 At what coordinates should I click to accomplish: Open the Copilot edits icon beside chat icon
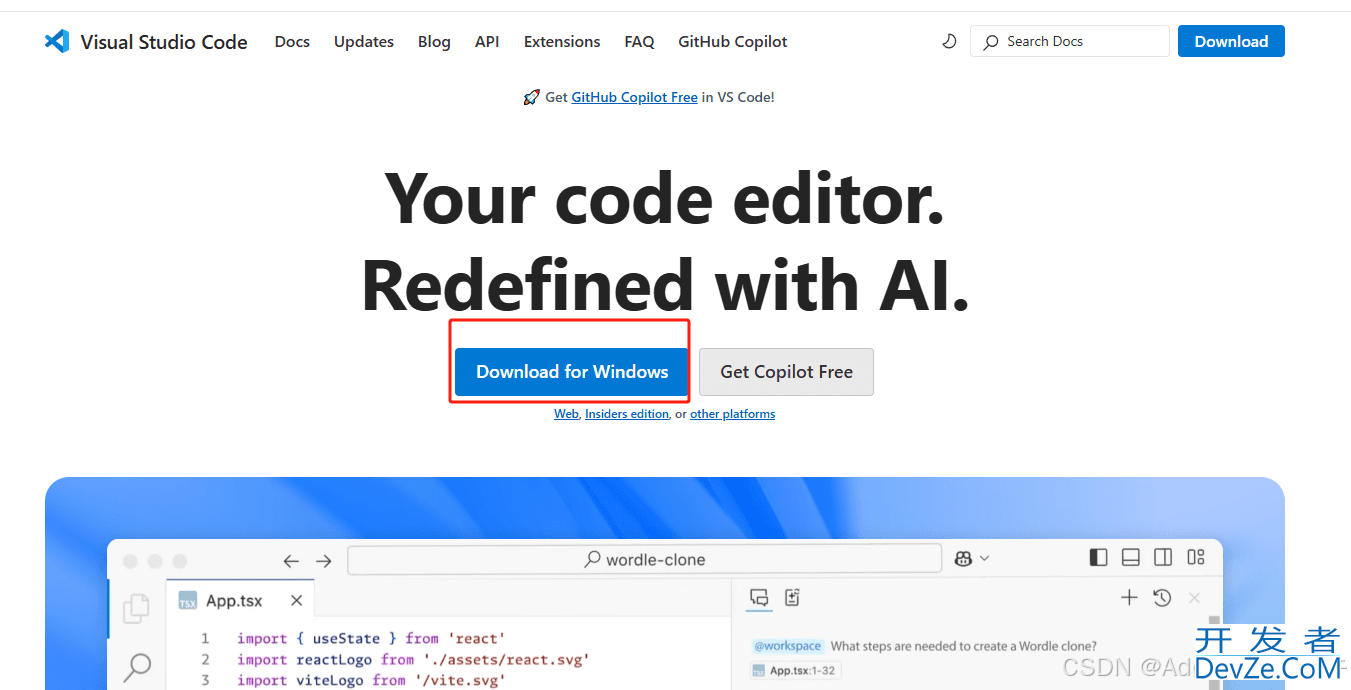(792, 598)
